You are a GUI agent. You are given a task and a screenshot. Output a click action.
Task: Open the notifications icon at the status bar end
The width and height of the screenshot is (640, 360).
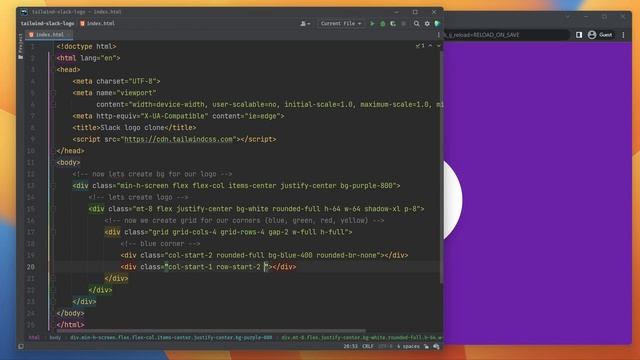(x=436, y=346)
